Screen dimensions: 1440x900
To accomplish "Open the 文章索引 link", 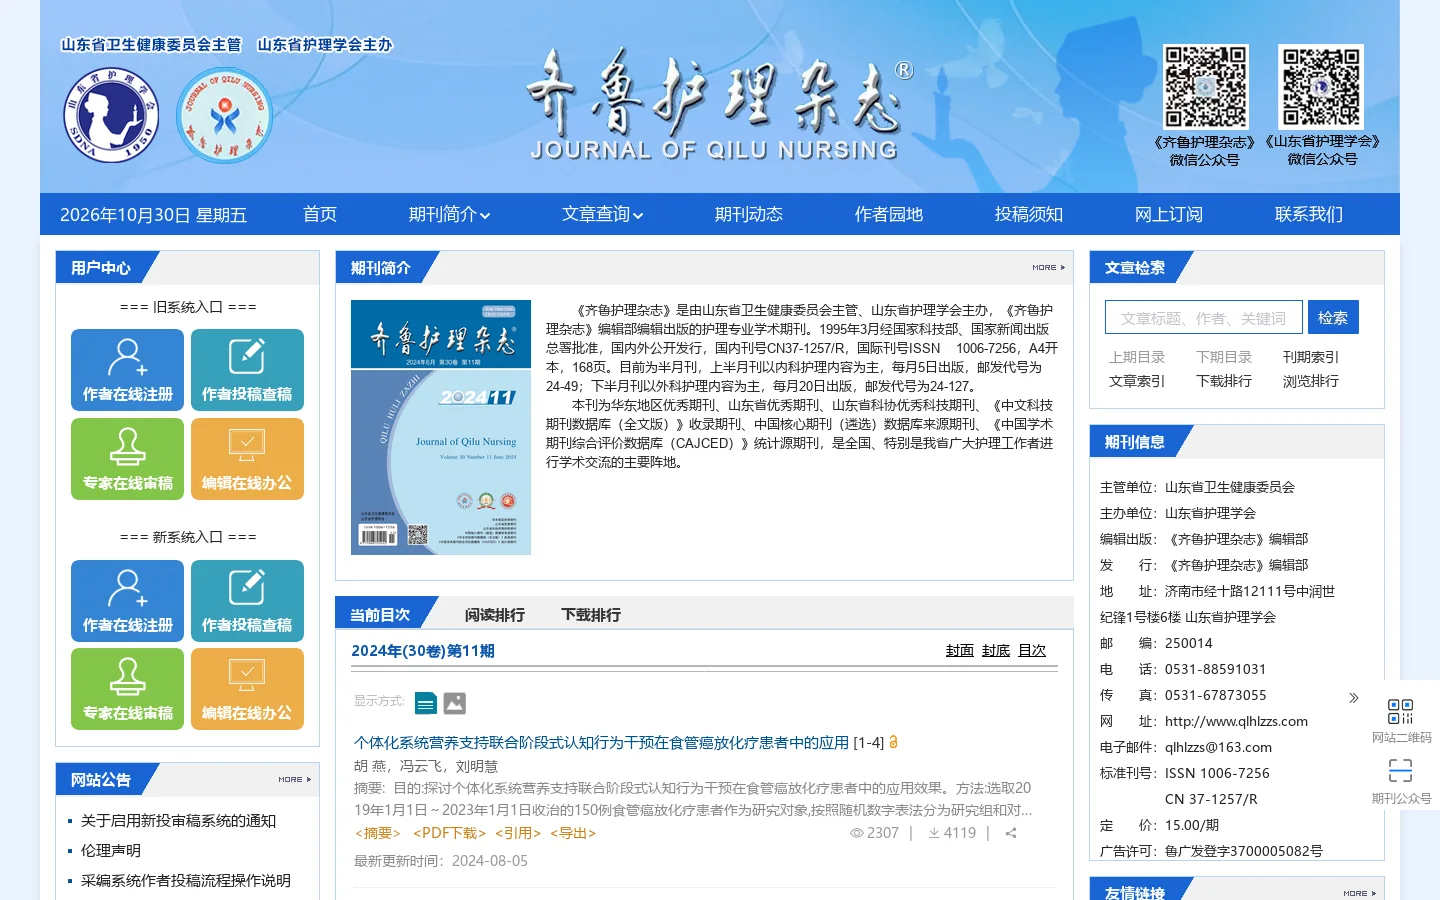I will pos(1137,381).
